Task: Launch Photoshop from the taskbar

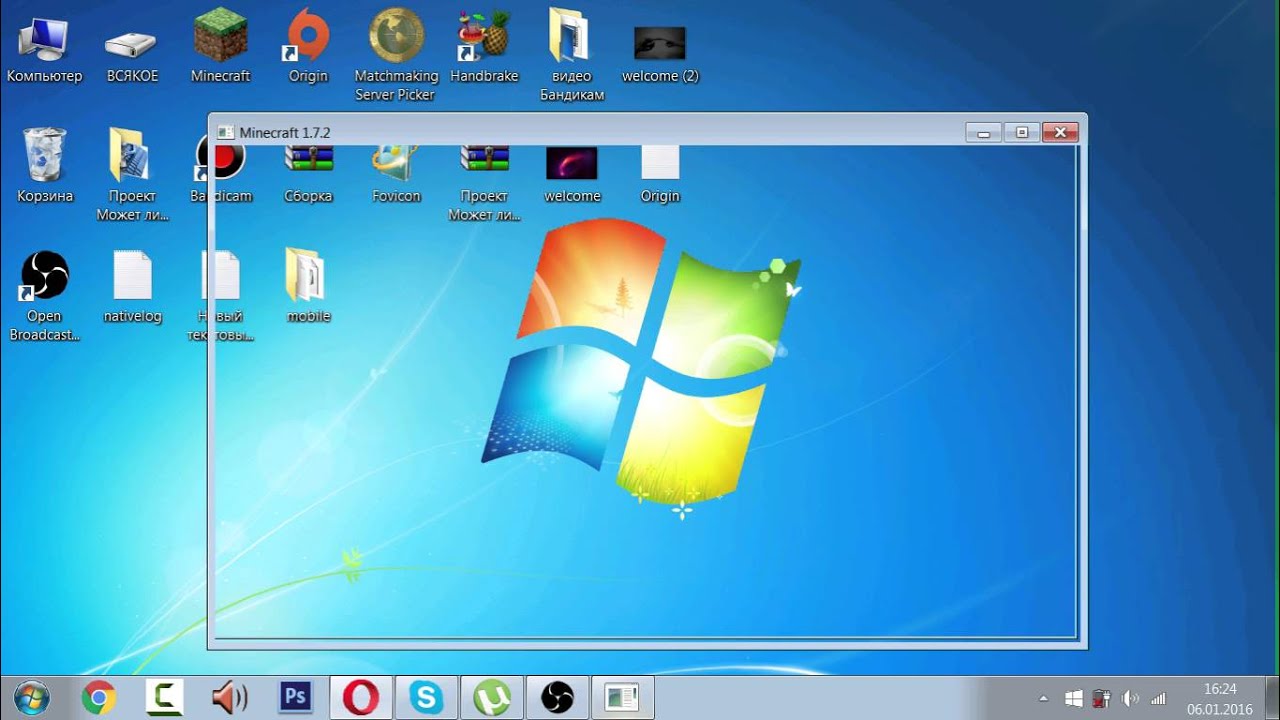Action: (x=295, y=696)
